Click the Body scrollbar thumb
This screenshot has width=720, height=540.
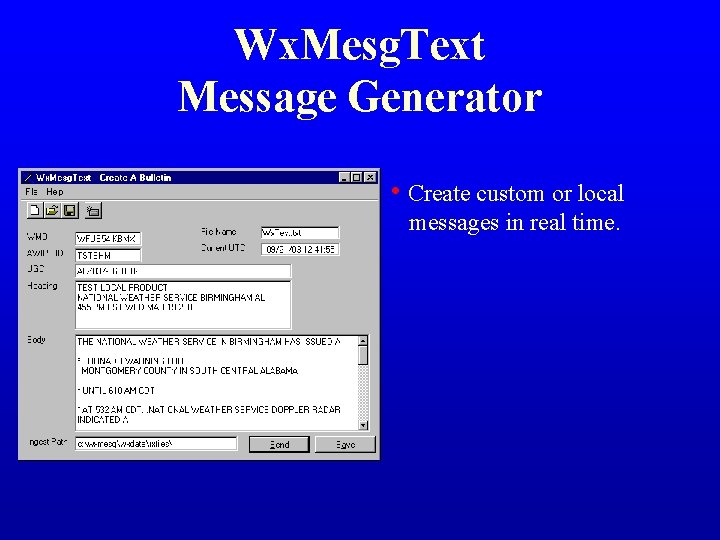click(363, 355)
